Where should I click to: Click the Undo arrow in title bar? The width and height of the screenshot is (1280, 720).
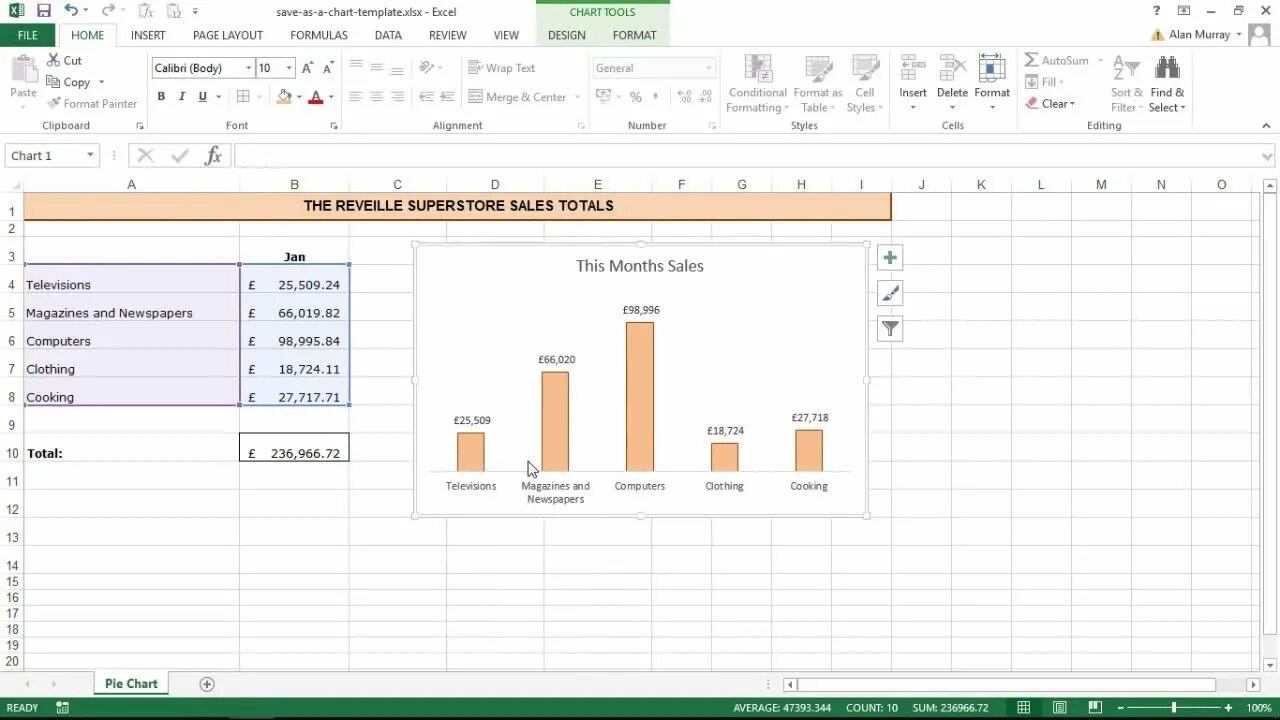click(70, 11)
